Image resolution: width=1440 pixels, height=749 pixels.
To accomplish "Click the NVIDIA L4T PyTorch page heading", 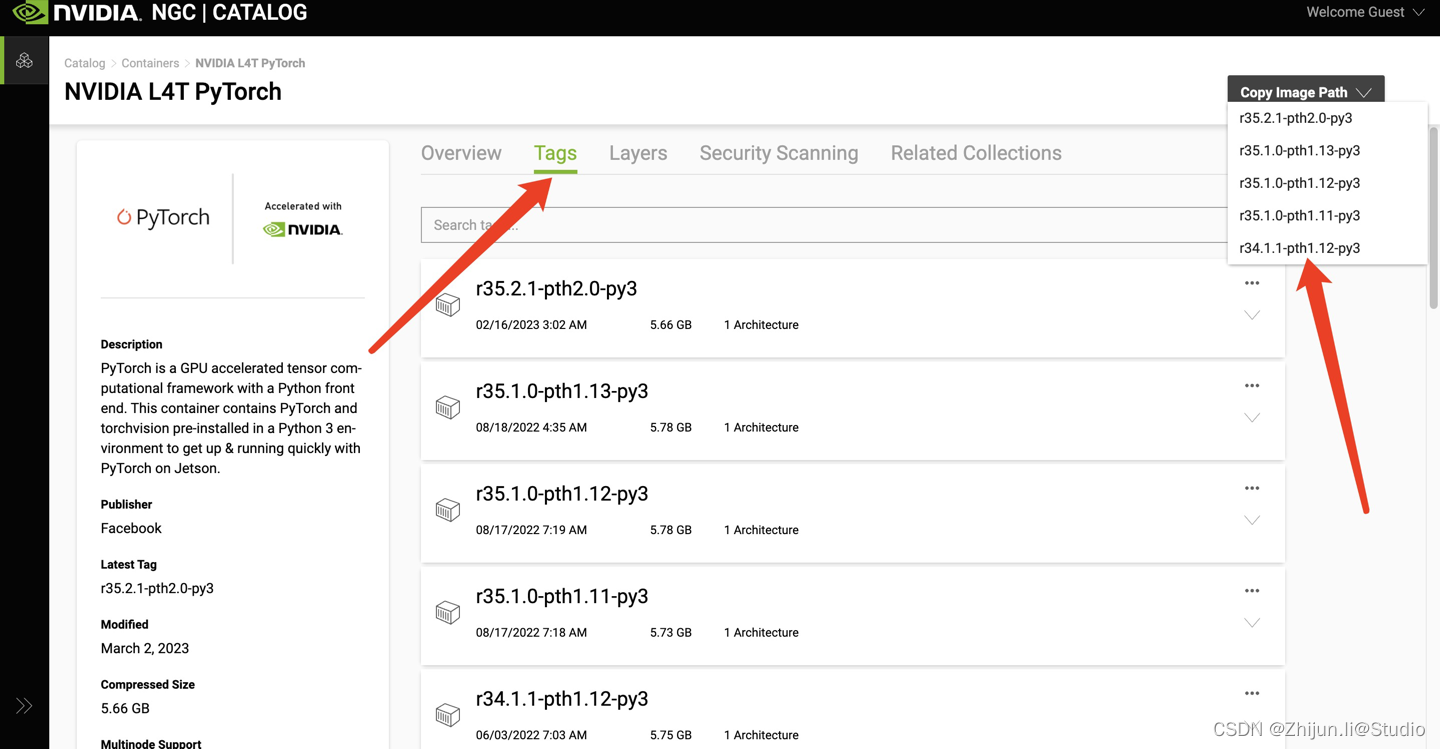I will coord(173,91).
